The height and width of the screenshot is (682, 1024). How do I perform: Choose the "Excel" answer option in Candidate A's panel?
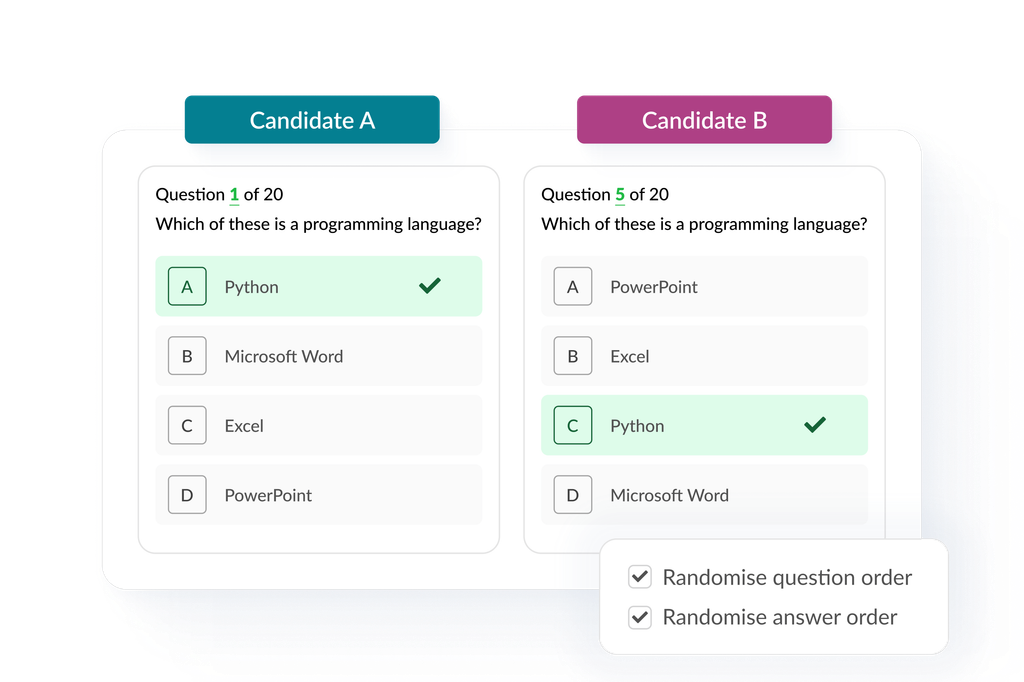(x=319, y=425)
